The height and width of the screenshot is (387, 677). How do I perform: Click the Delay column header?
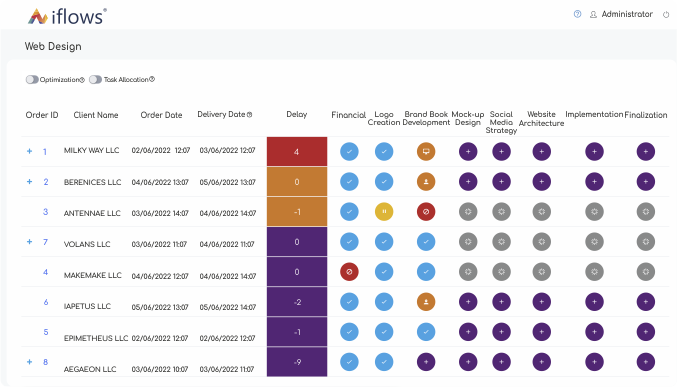(x=297, y=114)
